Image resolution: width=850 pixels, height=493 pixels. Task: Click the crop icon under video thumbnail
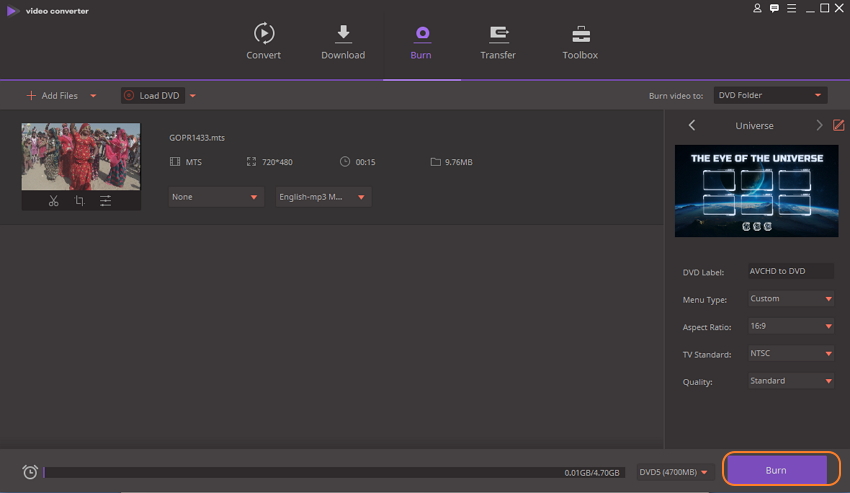[x=80, y=201]
